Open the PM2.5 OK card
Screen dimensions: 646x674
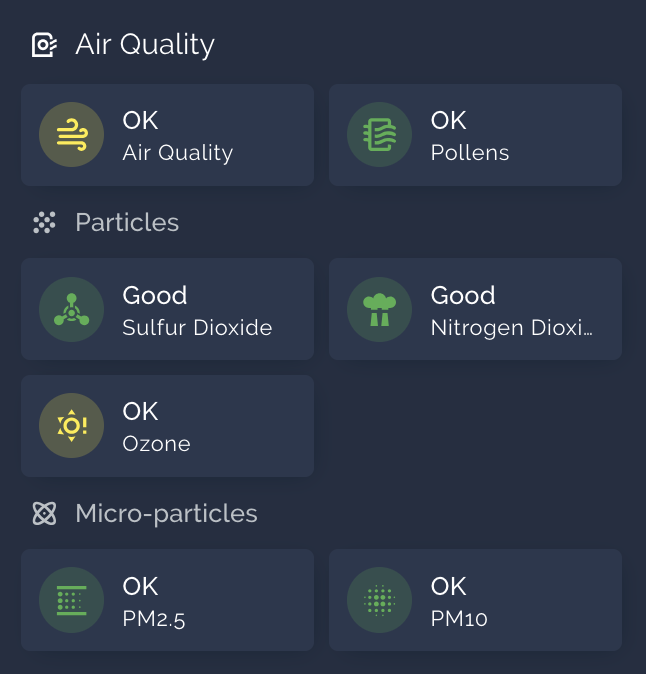(167, 600)
